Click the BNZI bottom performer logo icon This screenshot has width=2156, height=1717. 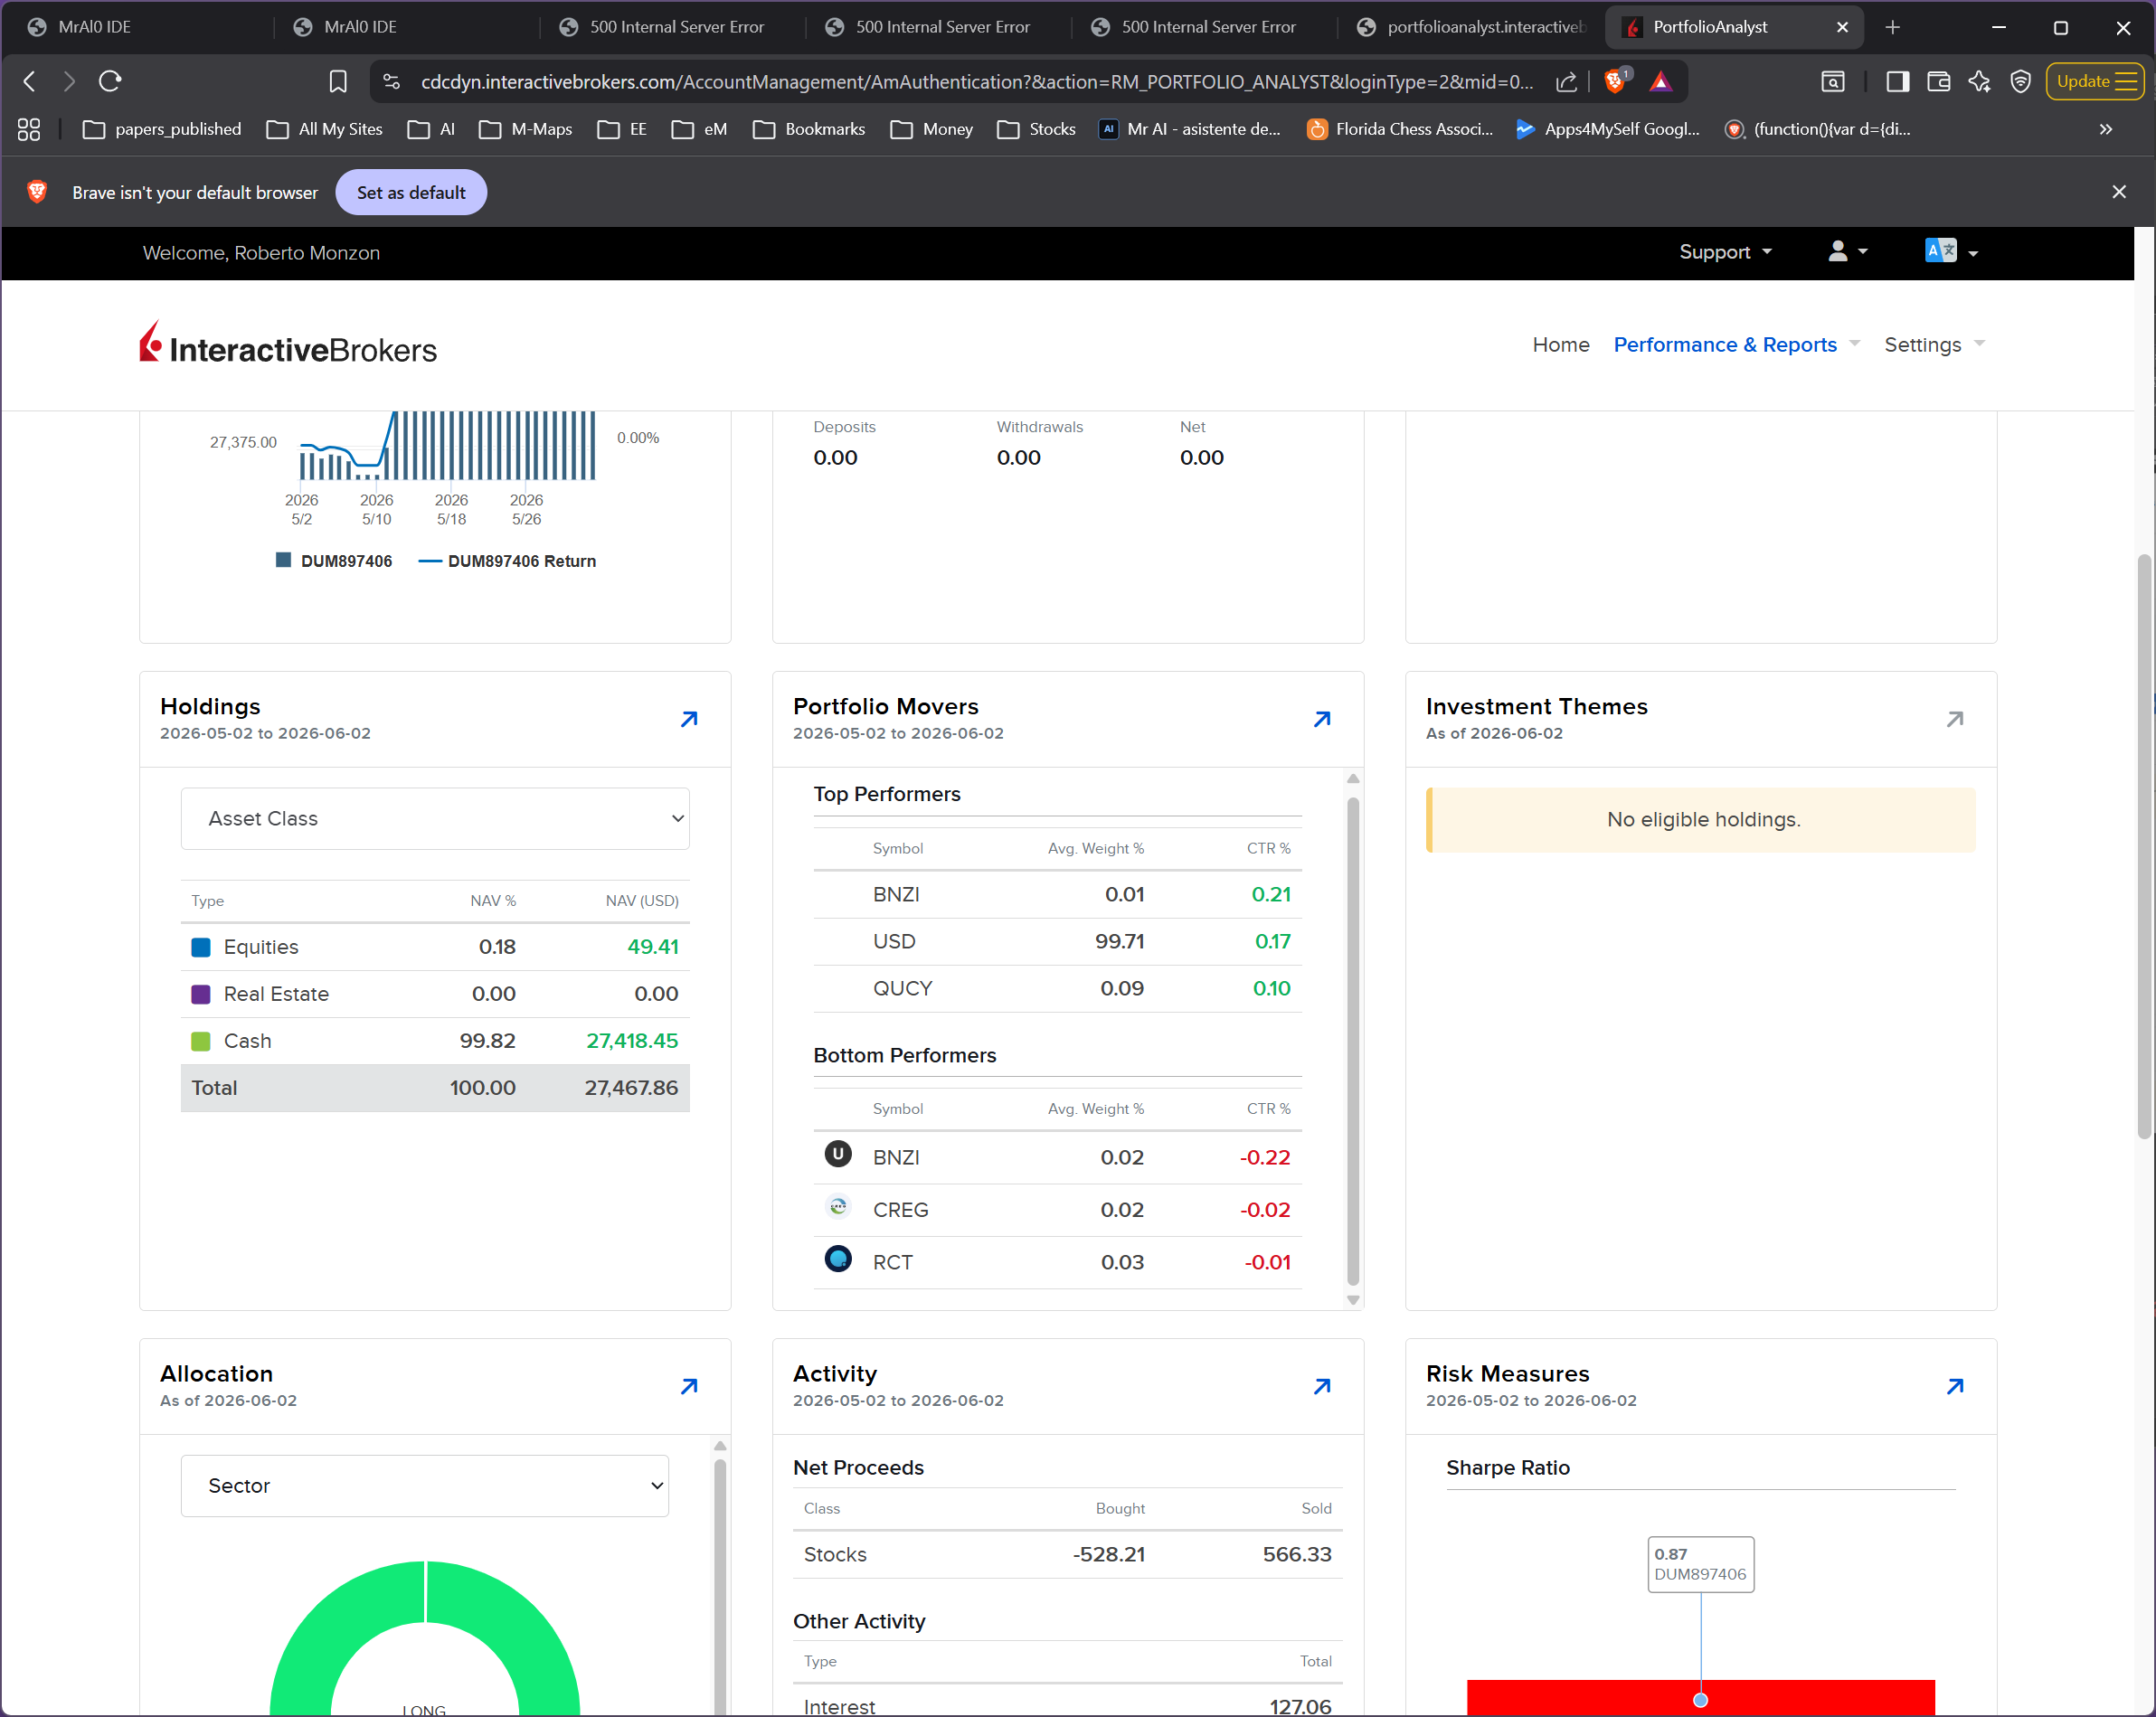pyautogui.click(x=838, y=1154)
